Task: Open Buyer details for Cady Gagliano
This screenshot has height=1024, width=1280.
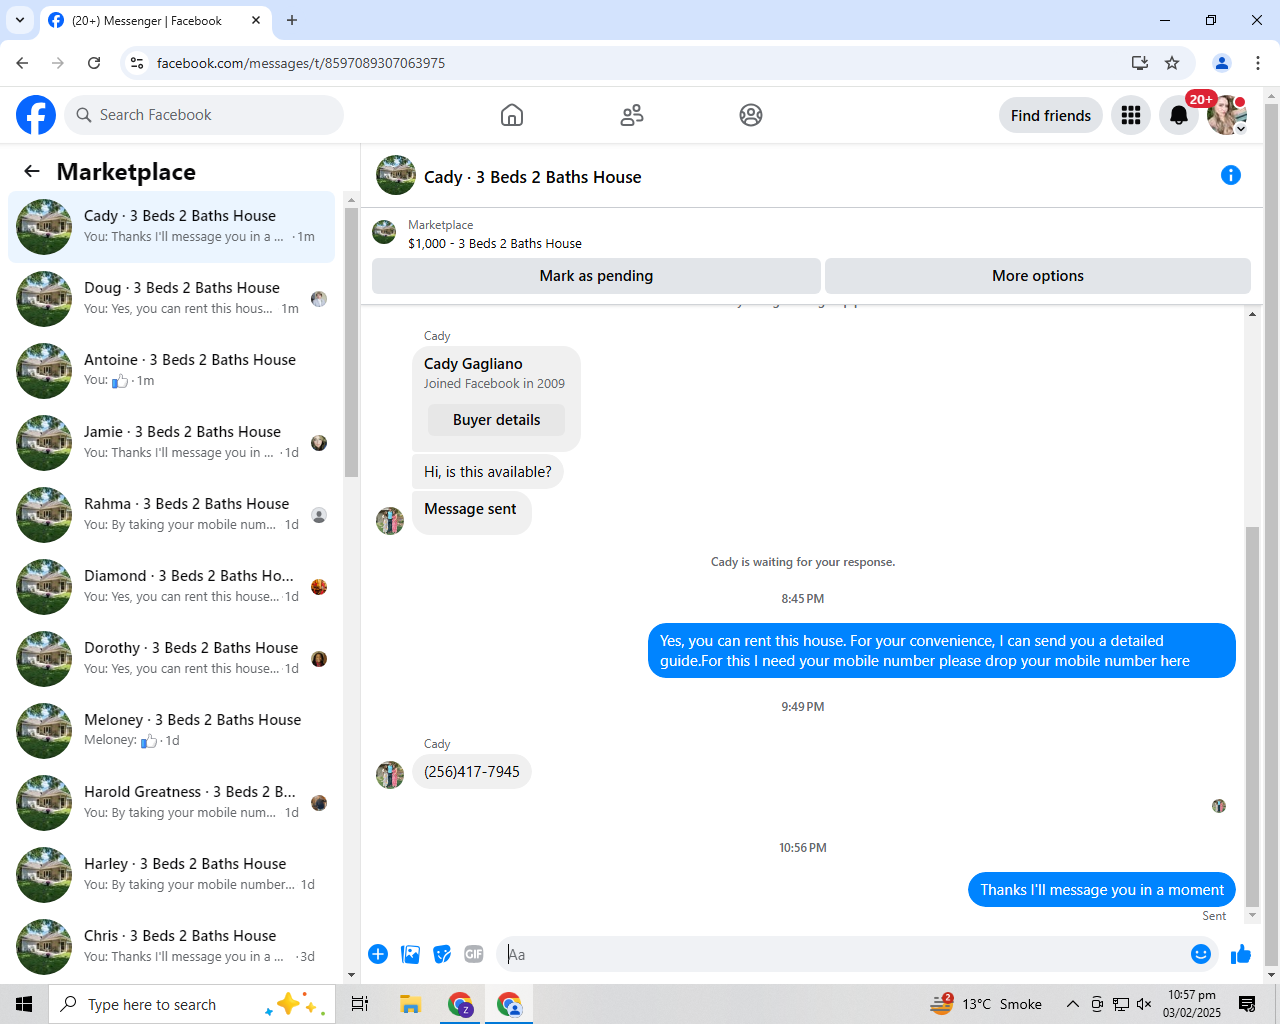Action: point(496,420)
